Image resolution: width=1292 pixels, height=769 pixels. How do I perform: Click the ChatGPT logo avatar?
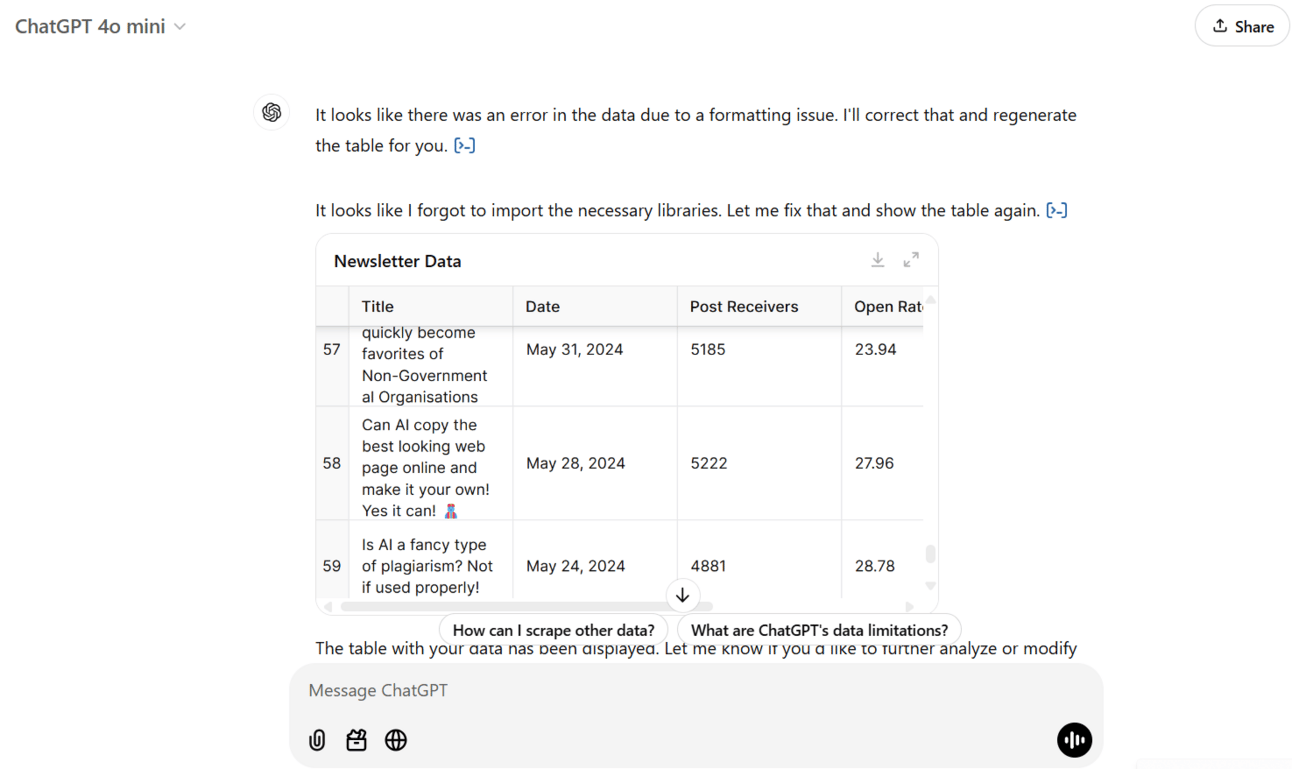(272, 112)
